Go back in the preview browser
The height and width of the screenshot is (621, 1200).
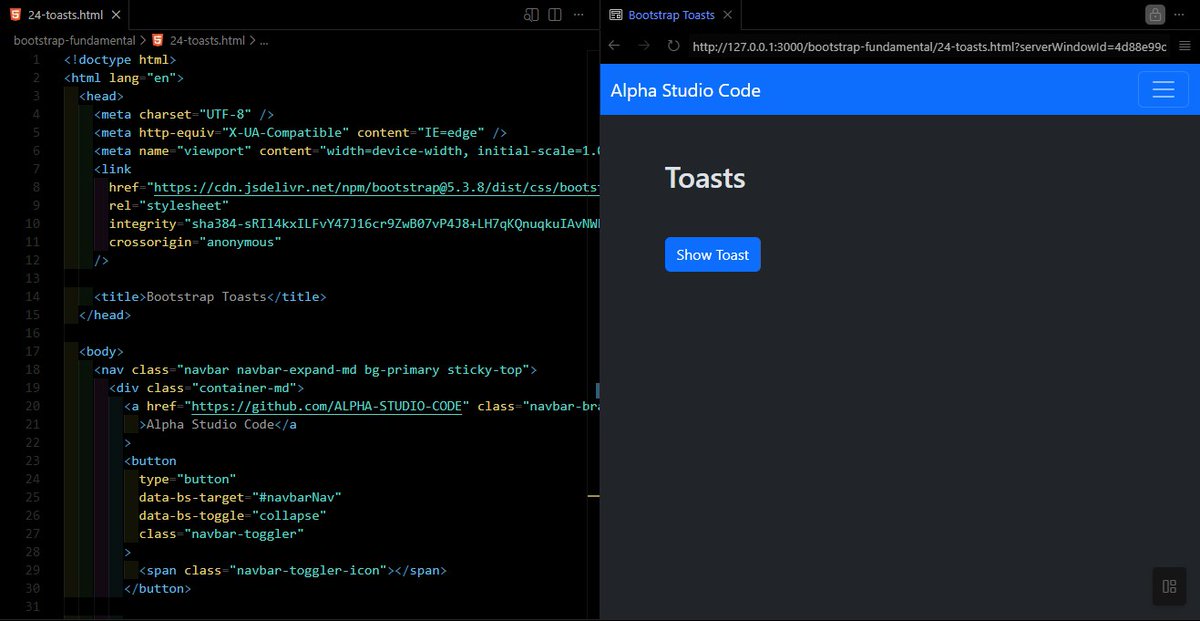click(615, 46)
